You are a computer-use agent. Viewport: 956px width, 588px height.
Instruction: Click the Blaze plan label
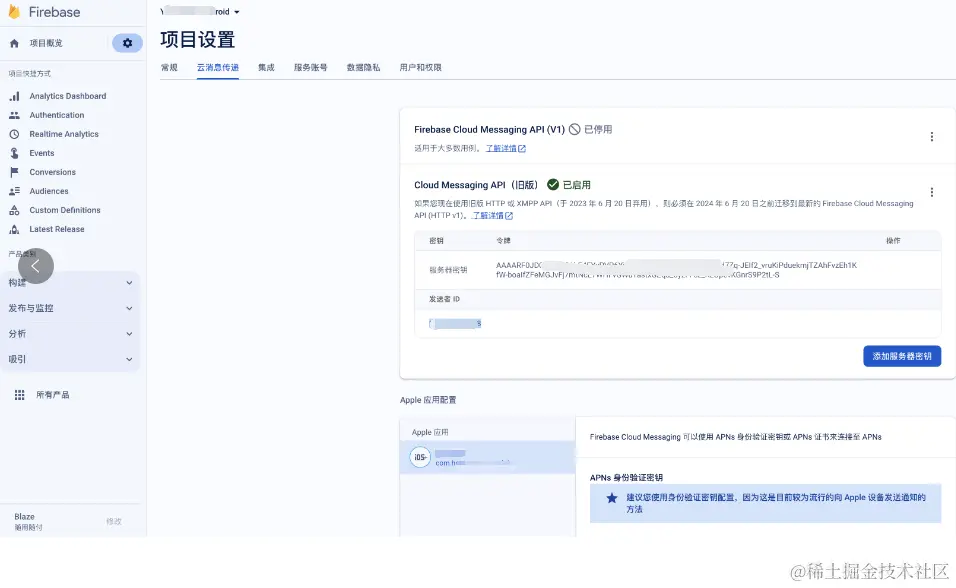[24, 517]
